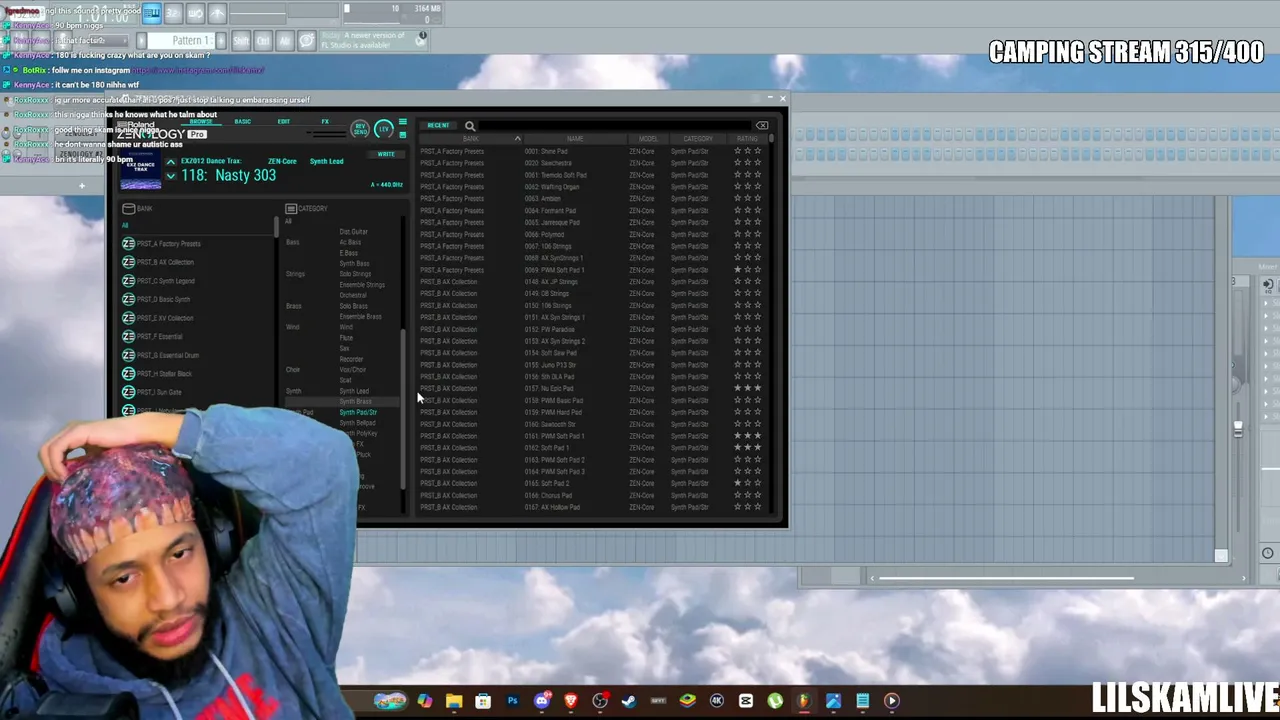Switch to the BASIC tab in Zenology
The image size is (1280, 720).
pos(243,122)
